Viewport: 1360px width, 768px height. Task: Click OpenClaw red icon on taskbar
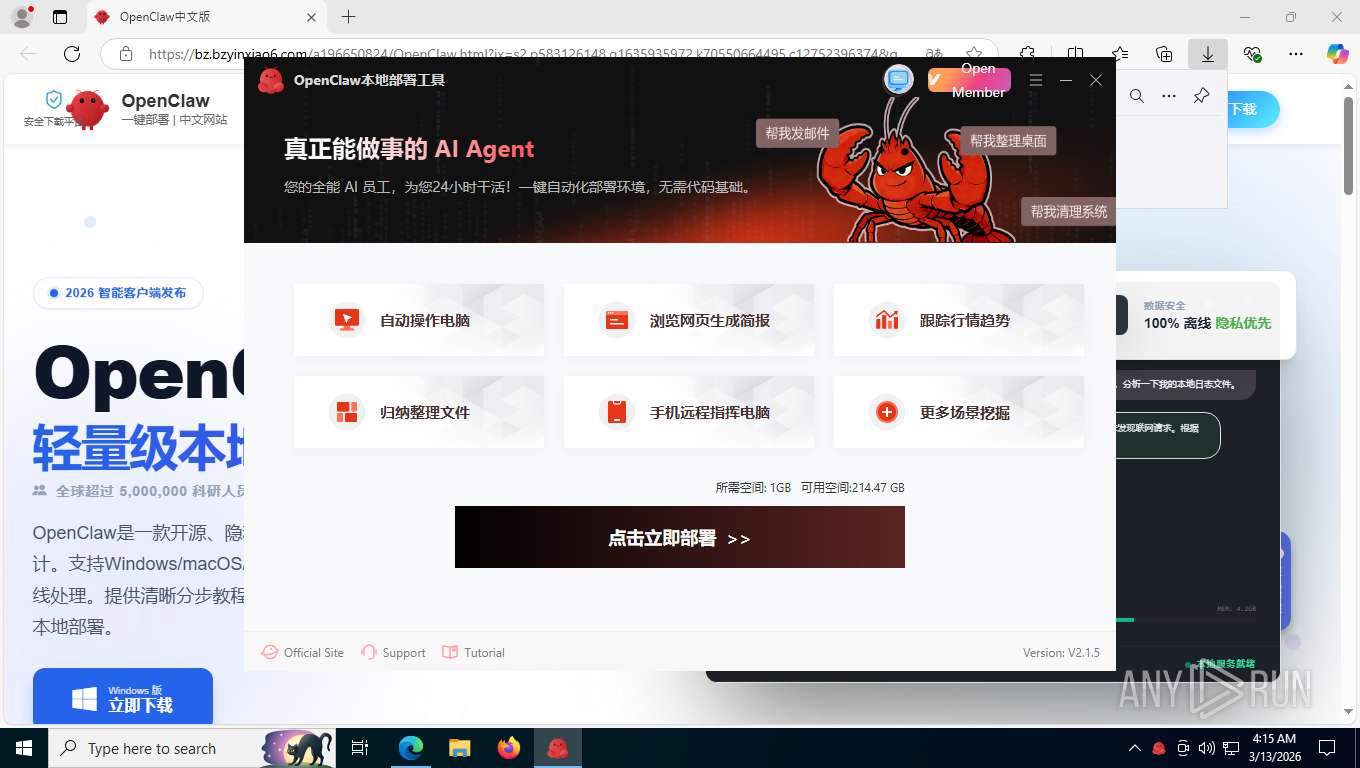point(558,748)
